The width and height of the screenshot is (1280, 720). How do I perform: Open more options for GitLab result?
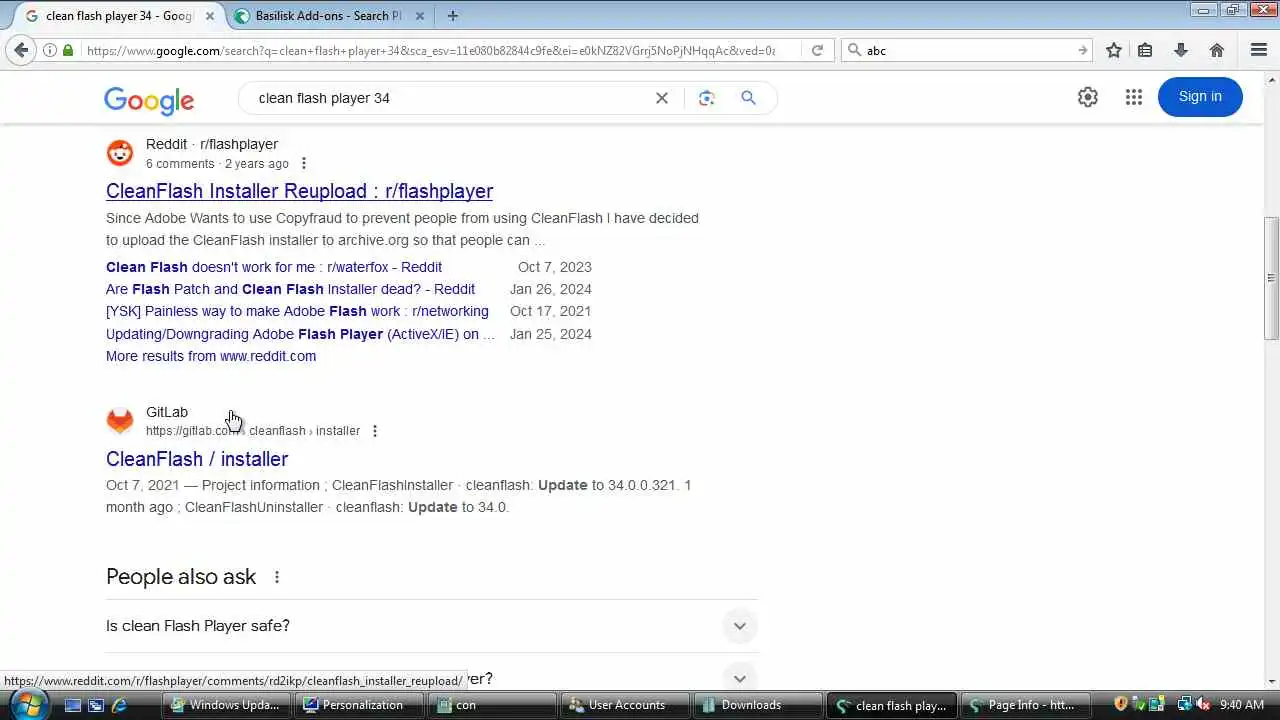pos(375,431)
